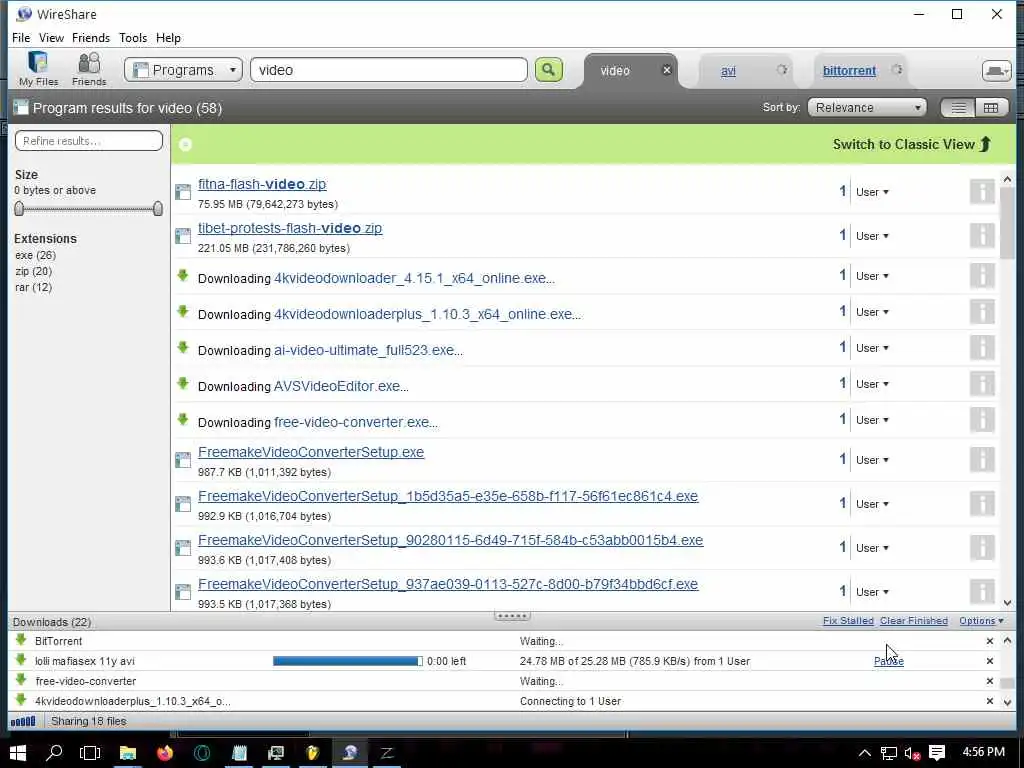Close the video search tab
Image resolution: width=1024 pixels, height=768 pixels.
666,70
